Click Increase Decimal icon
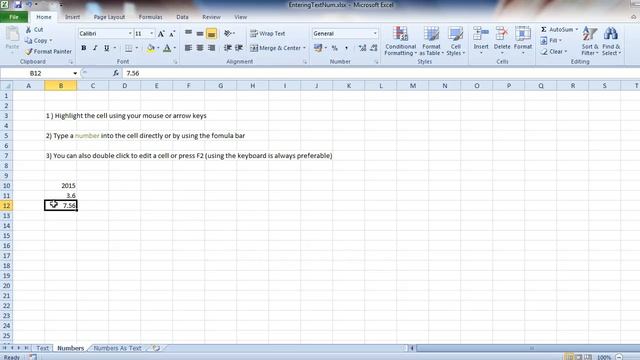Screen dimensions: 640x360 (x=362, y=48)
